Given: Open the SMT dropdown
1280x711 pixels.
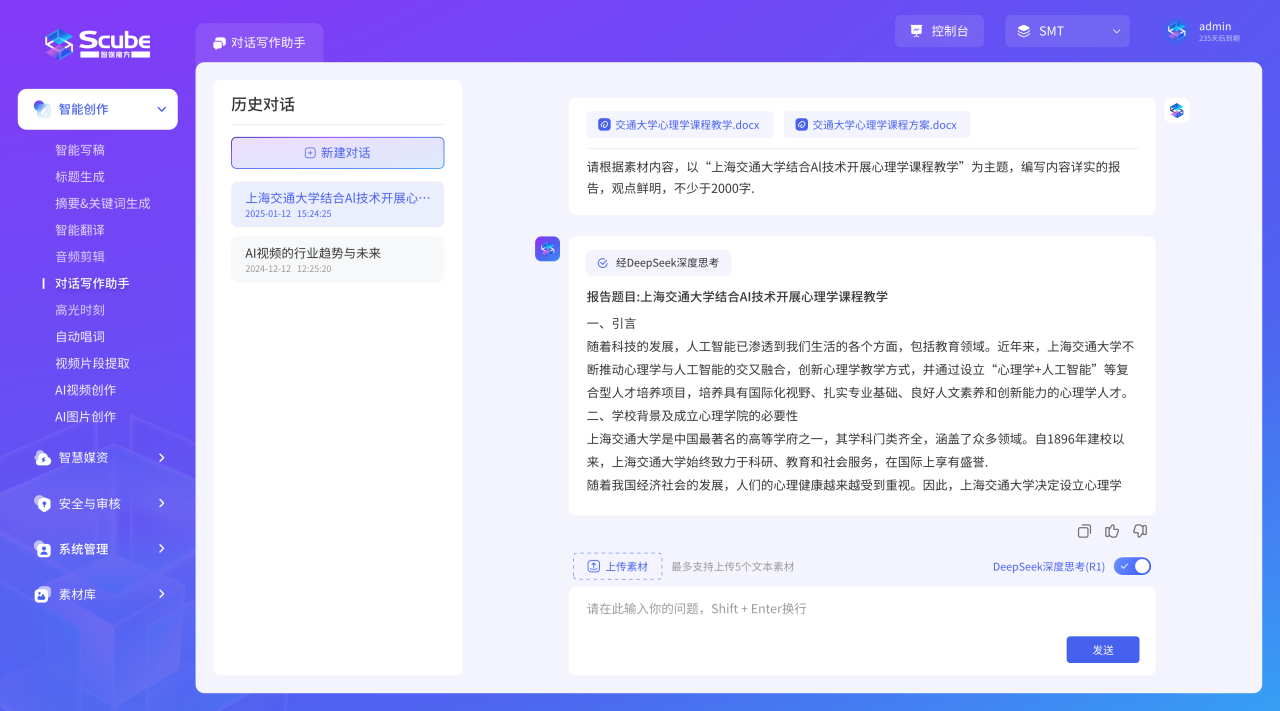Looking at the screenshot, I should pyautogui.click(x=1067, y=31).
